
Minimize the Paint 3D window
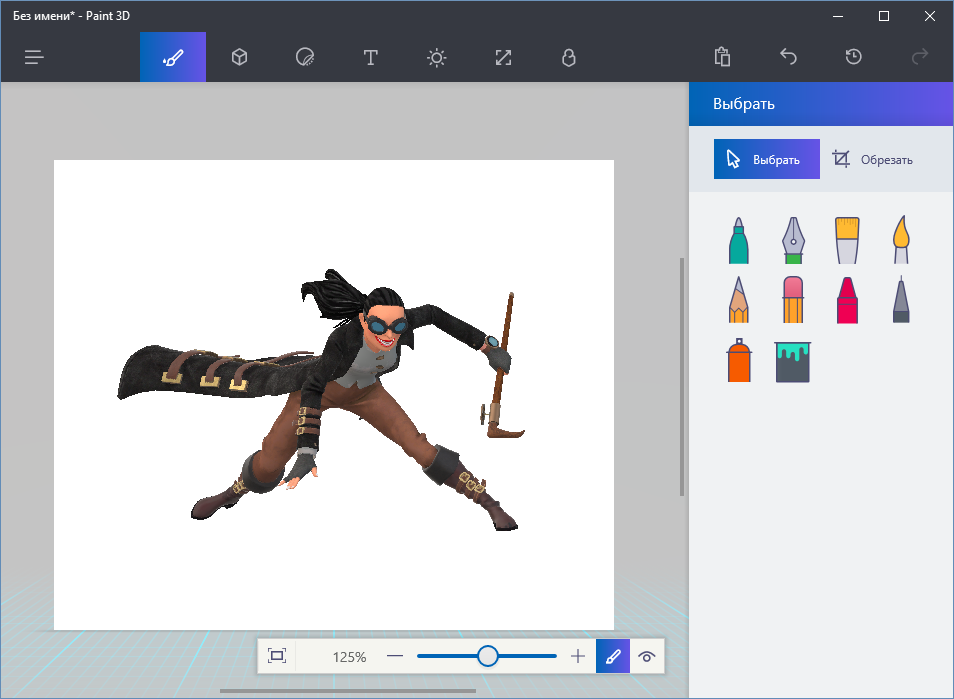click(838, 16)
